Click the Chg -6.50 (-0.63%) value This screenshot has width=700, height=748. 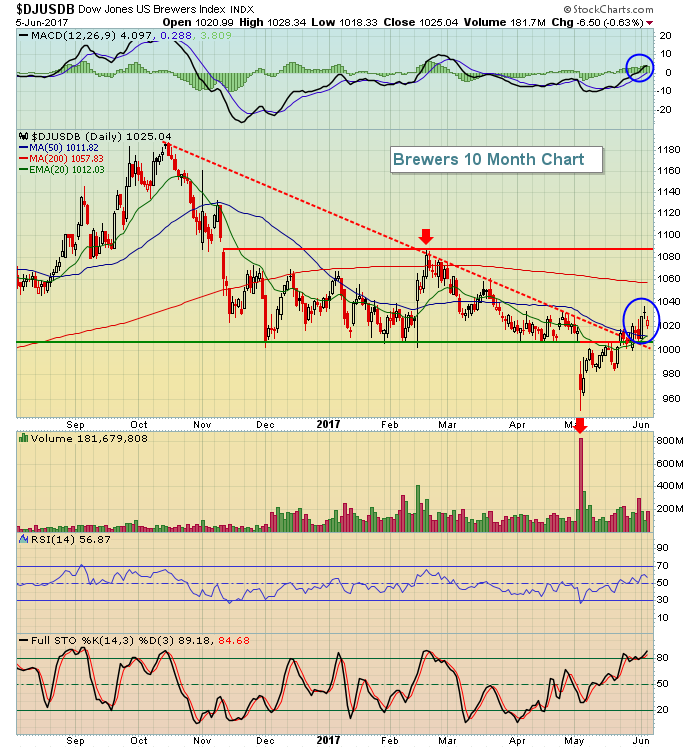(x=597, y=22)
